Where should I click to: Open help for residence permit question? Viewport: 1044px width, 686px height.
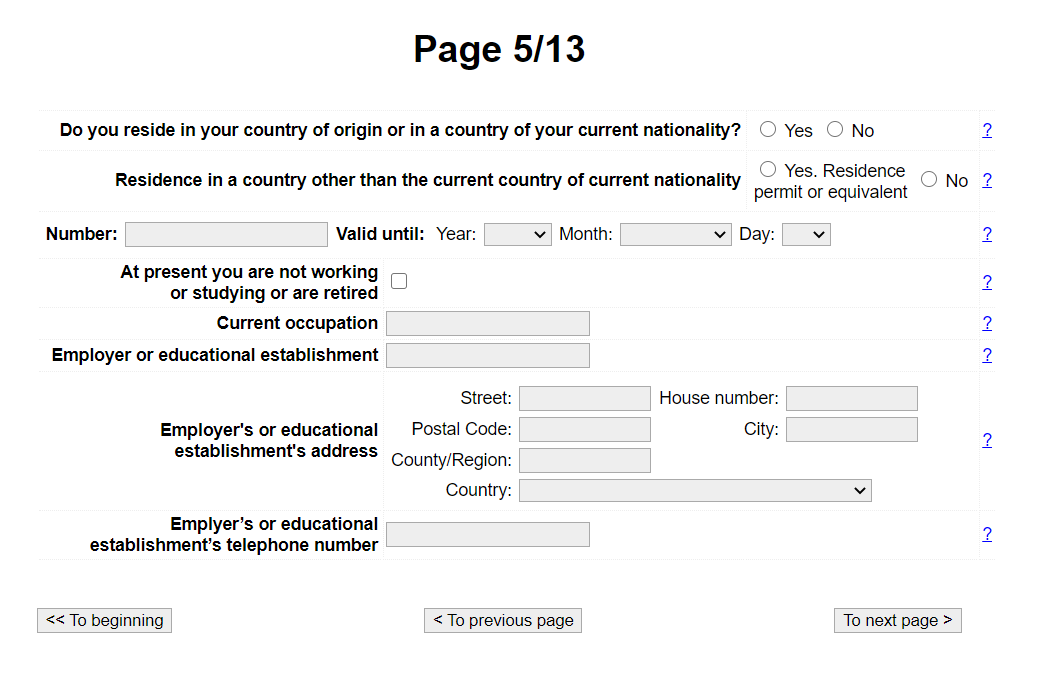pos(987,180)
